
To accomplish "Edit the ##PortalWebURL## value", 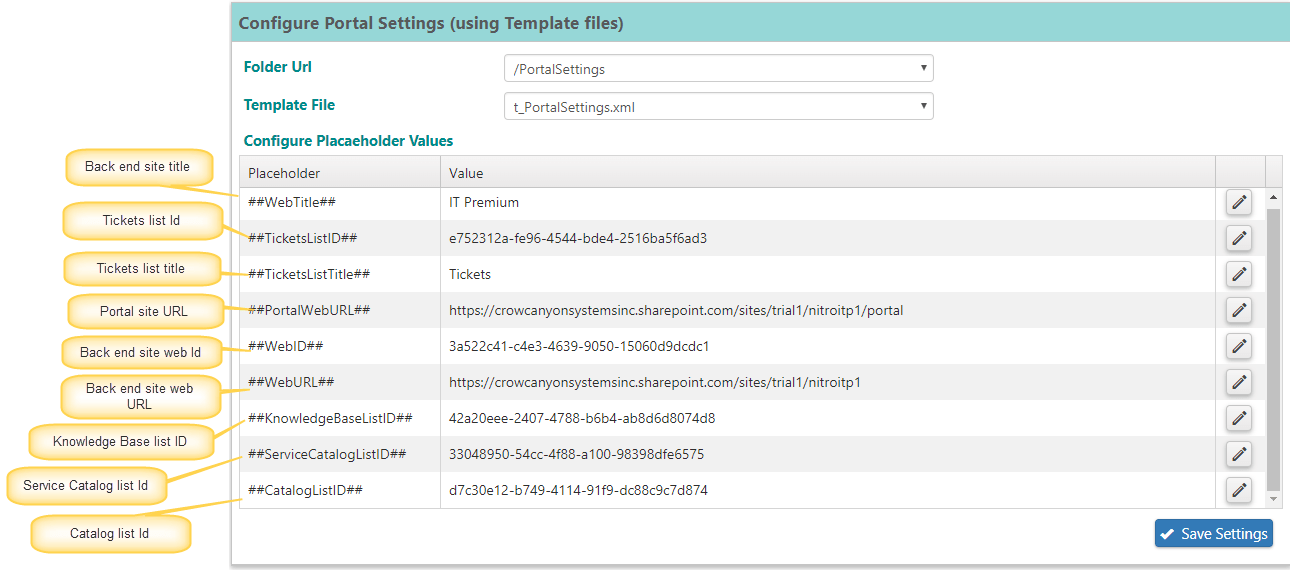I will click(x=1239, y=310).
